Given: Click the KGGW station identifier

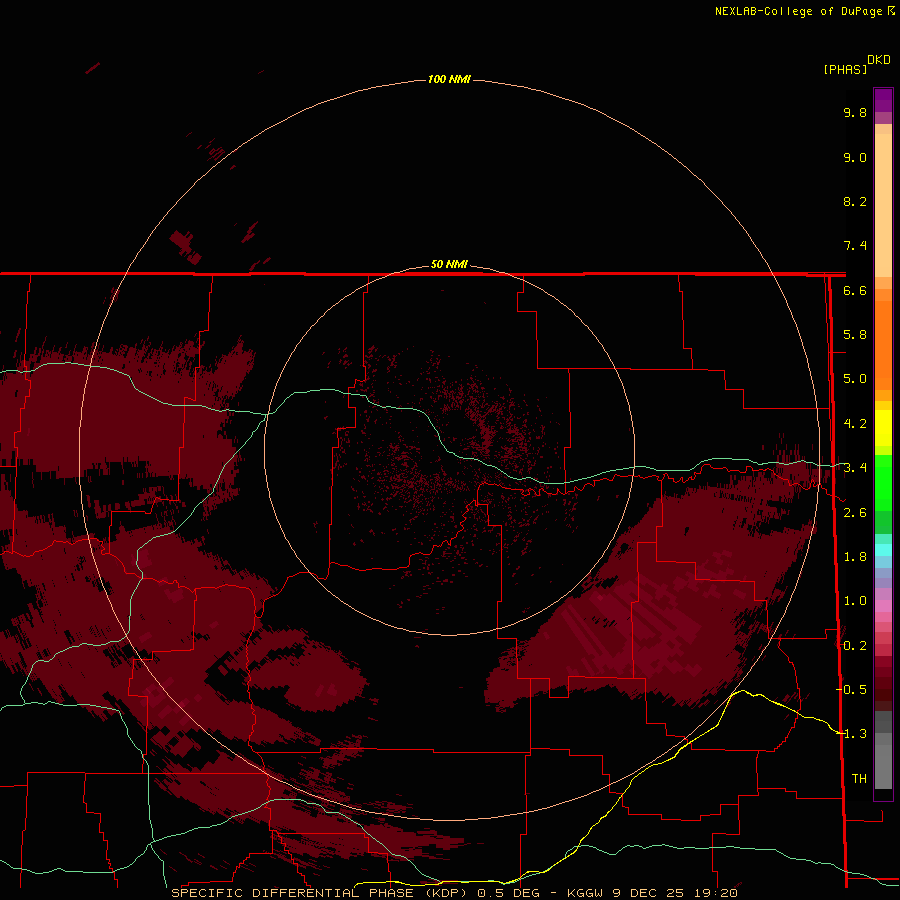Looking at the screenshot, I should click(x=585, y=893).
